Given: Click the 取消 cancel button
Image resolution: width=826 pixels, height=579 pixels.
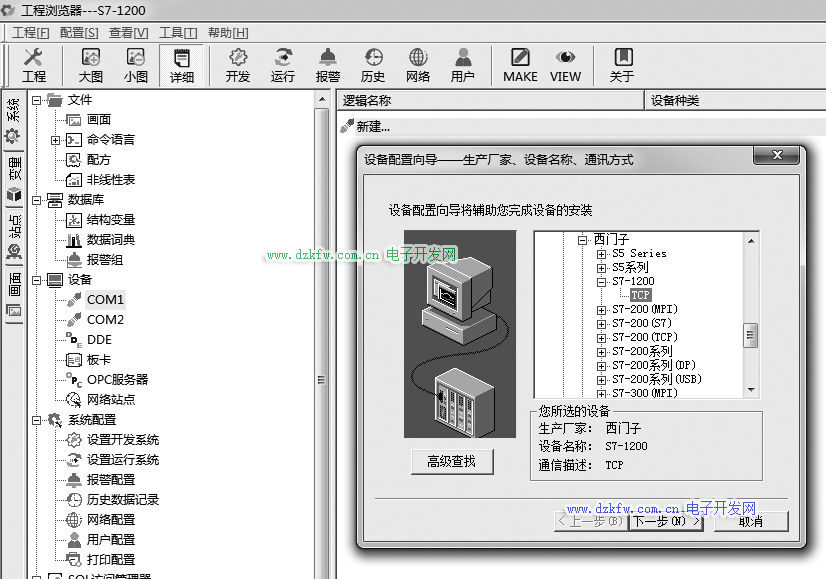Looking at the screenshot, I should pyautogui.click(x=751, y=522).
